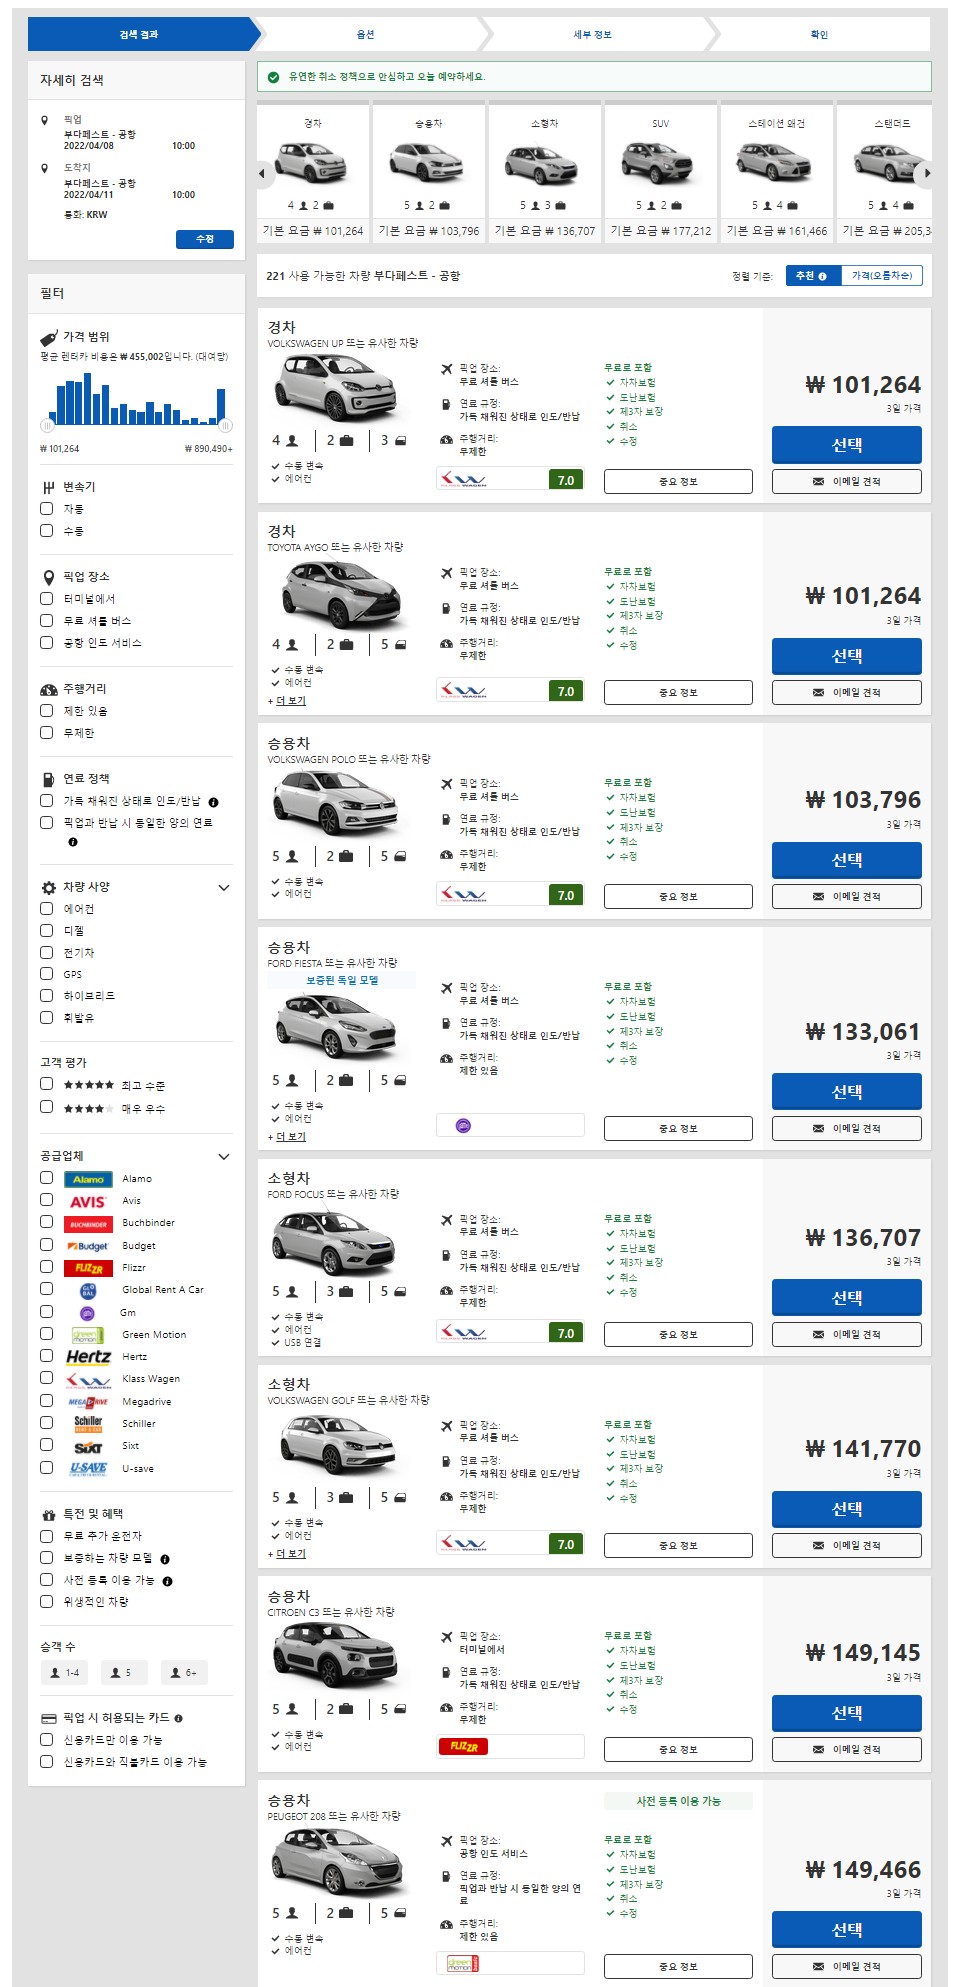Check the 전기차 filter option
Image resolution: width=973 pixels, height=1987 pixels.
click(x=46, y=952)
